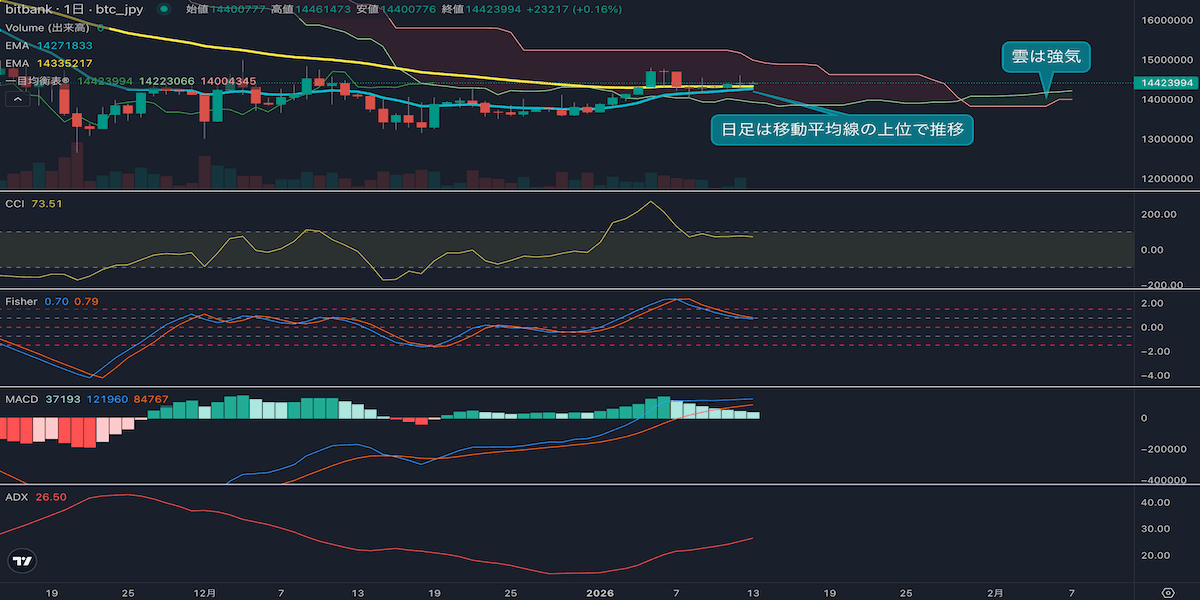Select the 一目均衡表 indicator legend
This screenshot has height=600, width=1200.
pyautogui.click(x=40, y=81)
